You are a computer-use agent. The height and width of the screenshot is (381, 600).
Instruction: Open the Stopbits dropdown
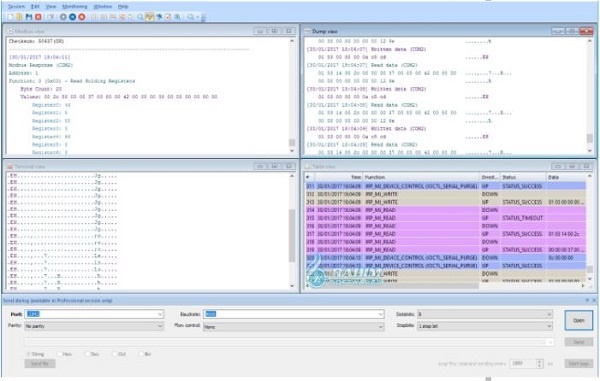point(549,326)
